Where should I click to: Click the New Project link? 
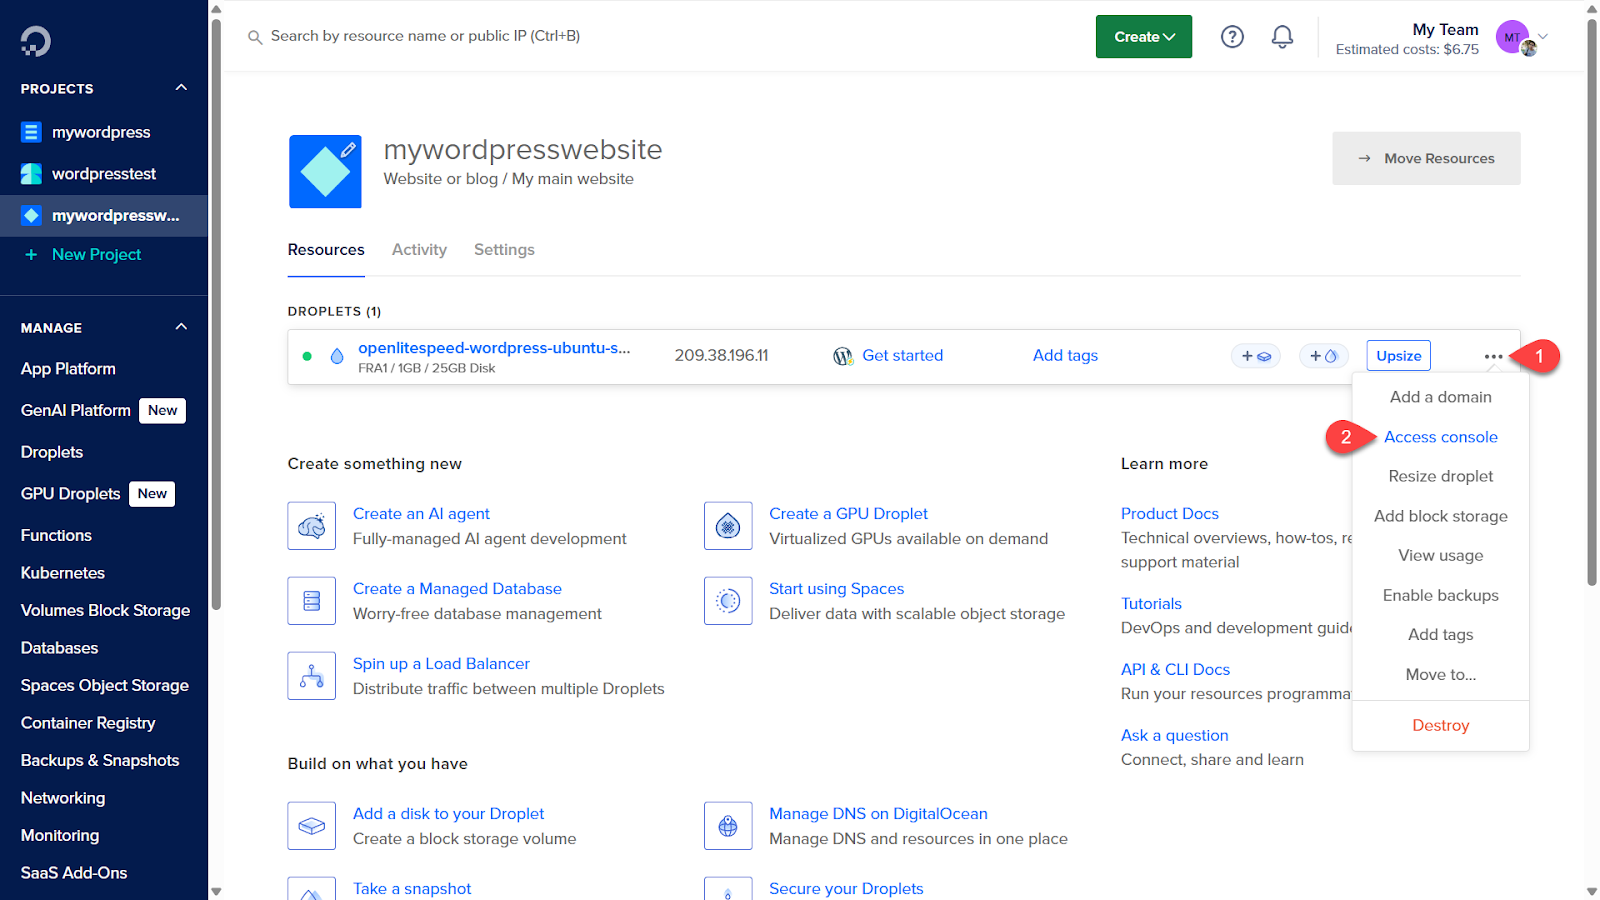(96, 255)
